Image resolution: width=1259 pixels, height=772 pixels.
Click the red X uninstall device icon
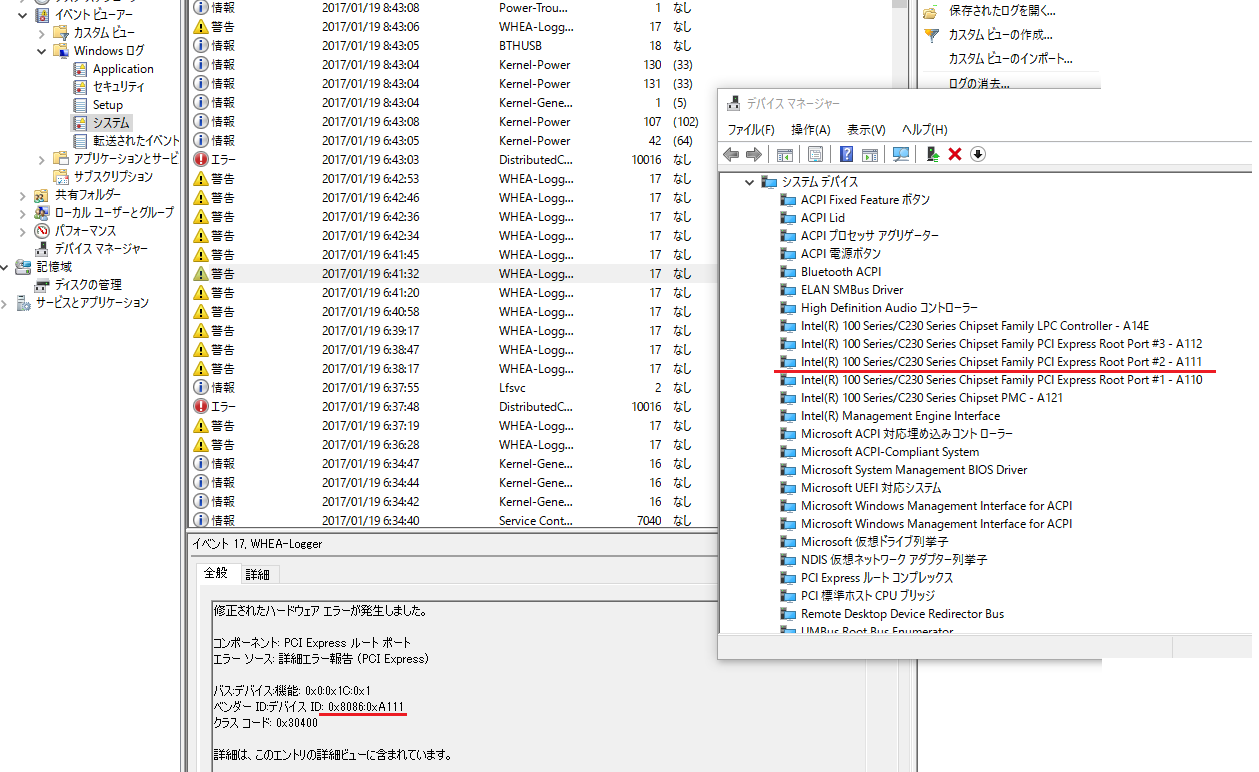click(x=955, y=154)
